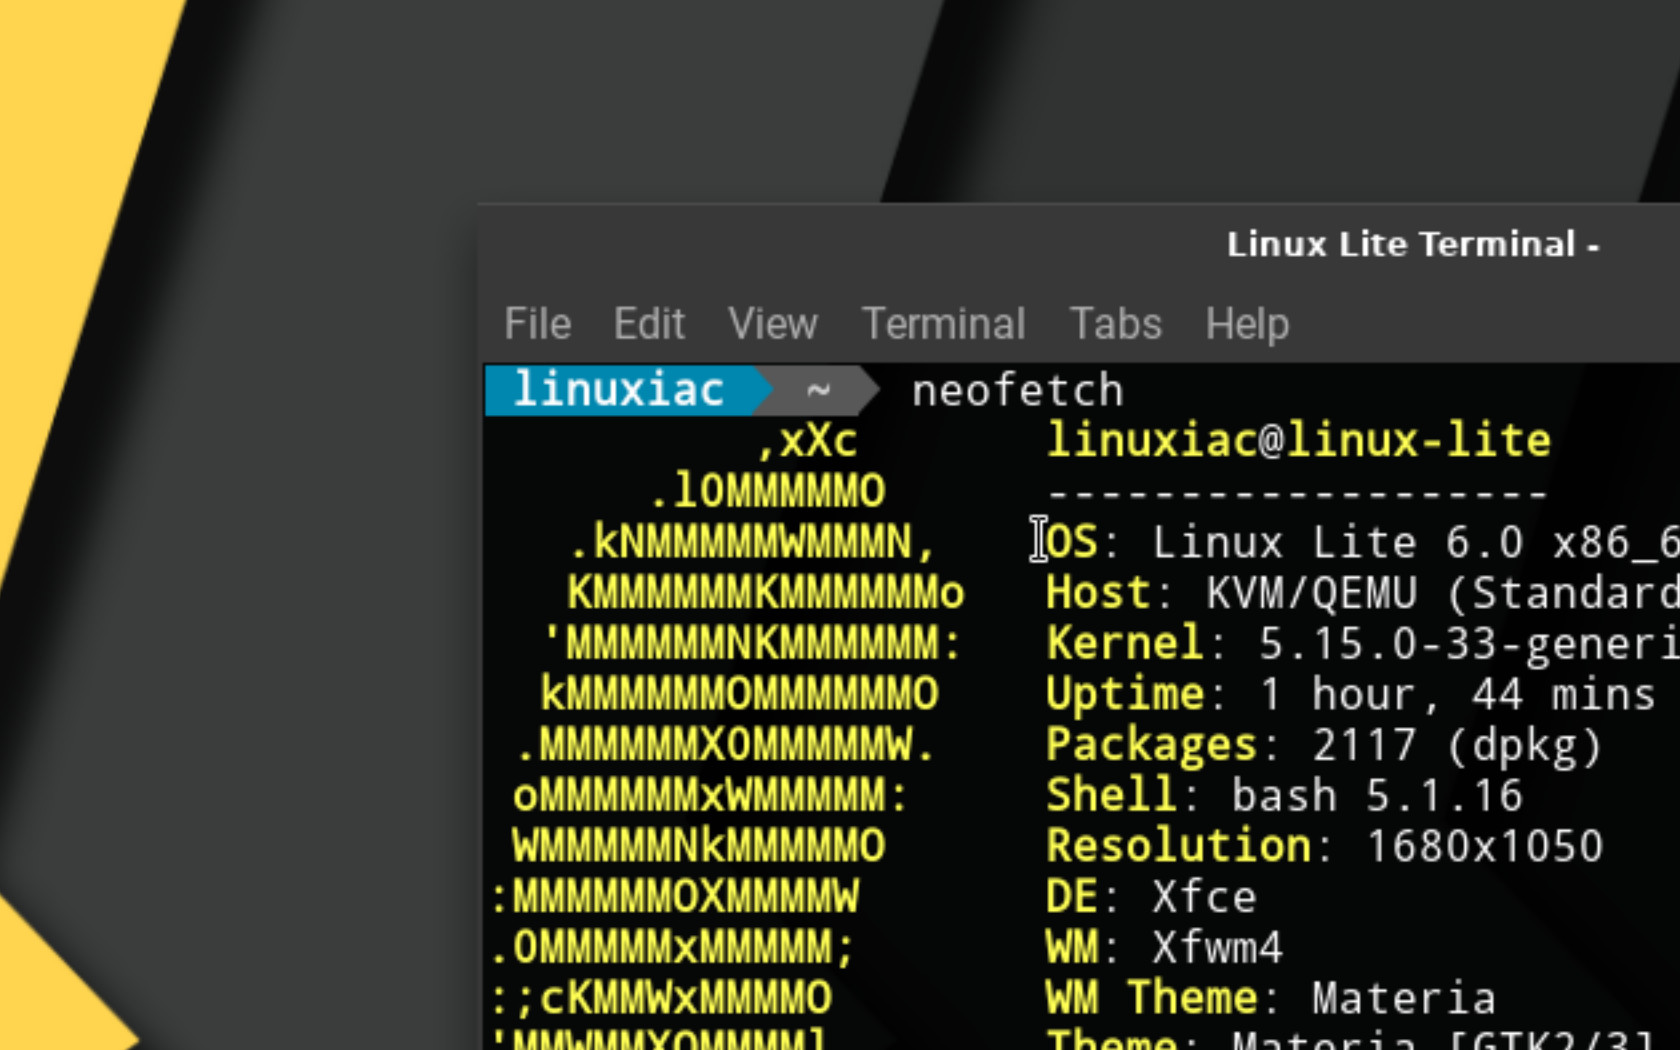The width and height of the screenshot is (1680, 1050).
Task: Click the .lOMMMMMO ASCII logo line
Action: point(767,492)
